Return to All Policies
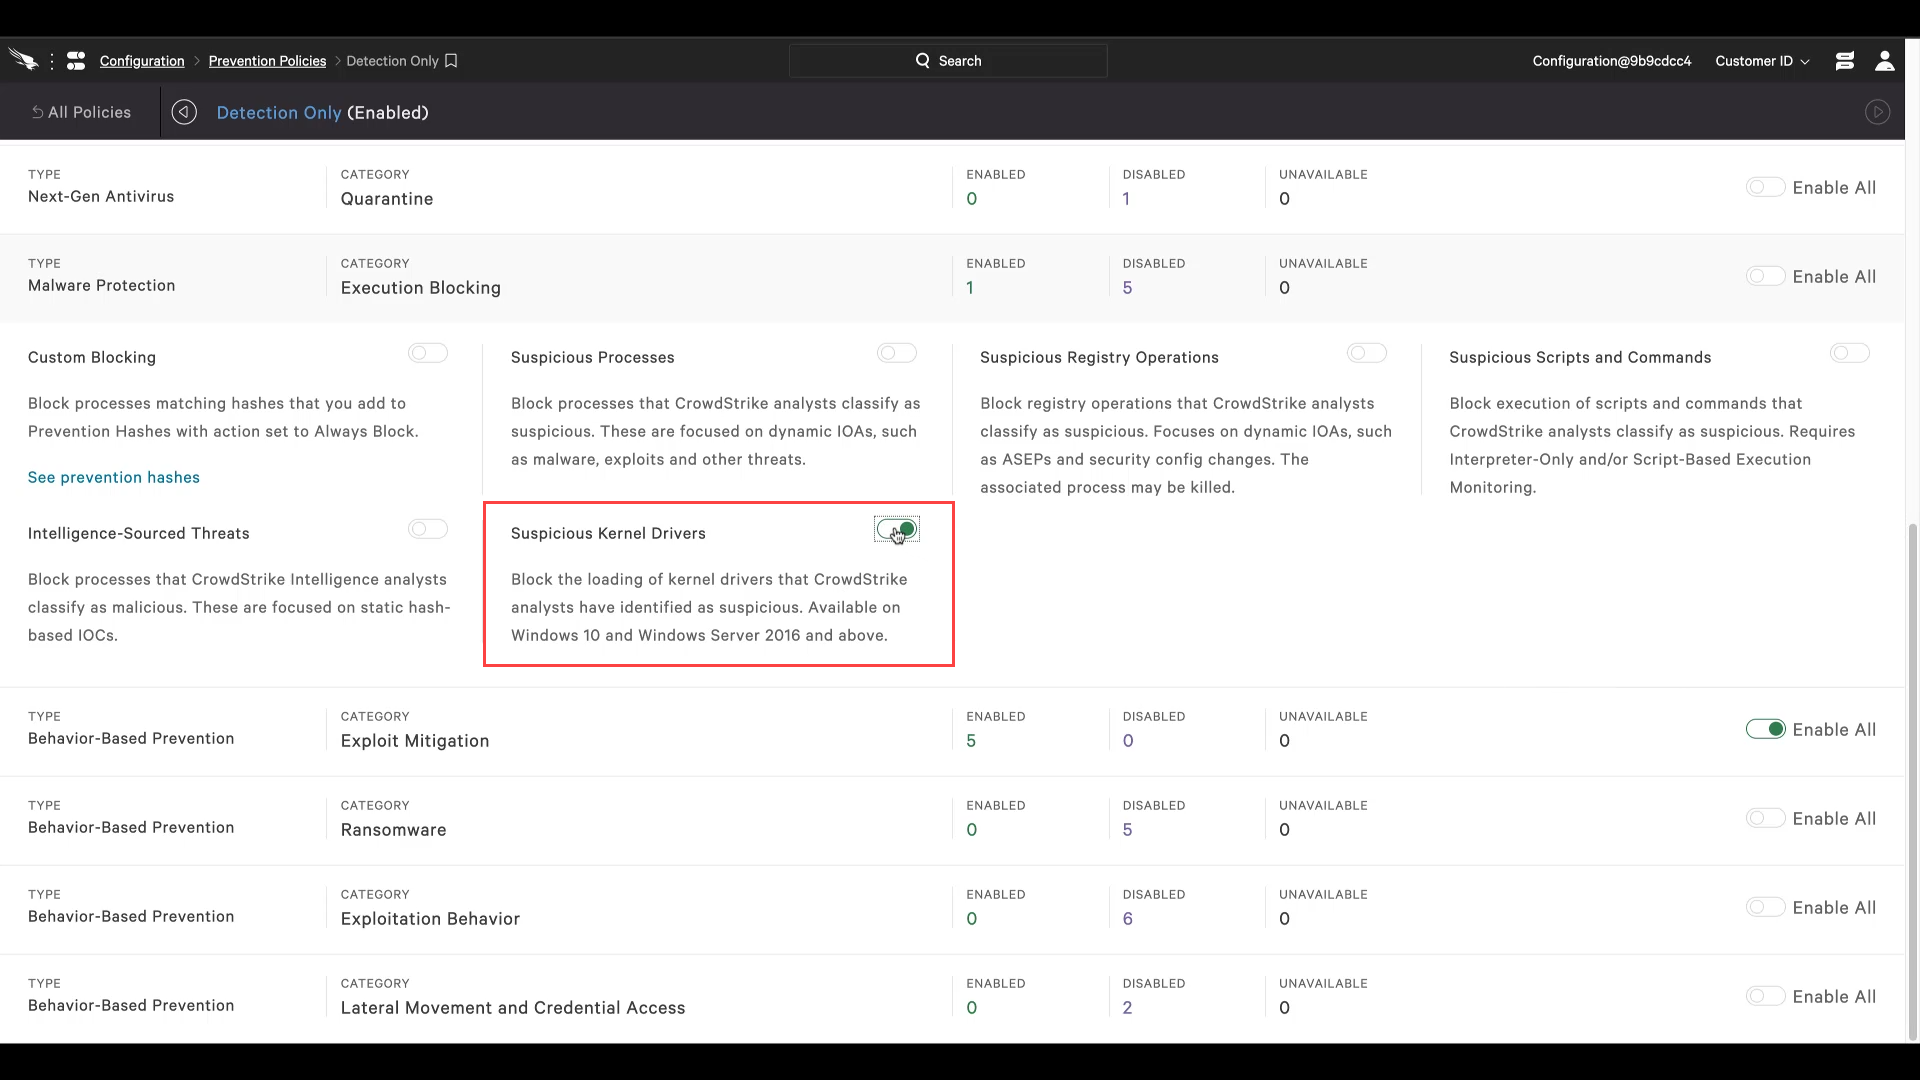 (81, 112)
